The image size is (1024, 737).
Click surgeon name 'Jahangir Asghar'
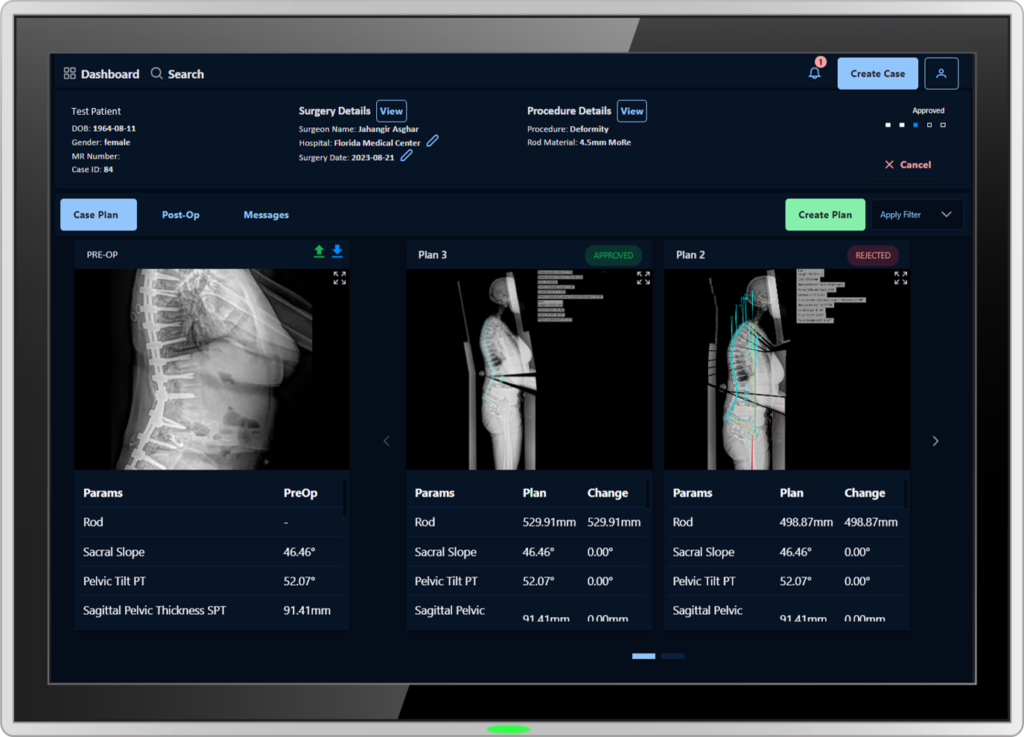(389, 129)
